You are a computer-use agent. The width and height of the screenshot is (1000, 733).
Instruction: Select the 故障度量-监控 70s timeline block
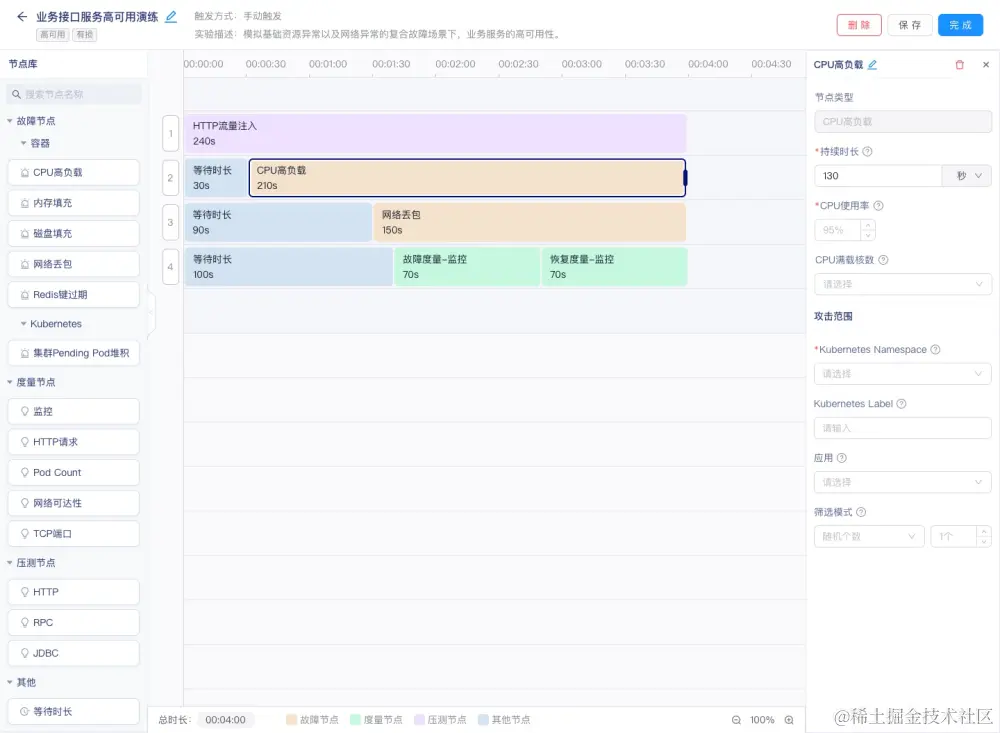click(x=467, y=267)
